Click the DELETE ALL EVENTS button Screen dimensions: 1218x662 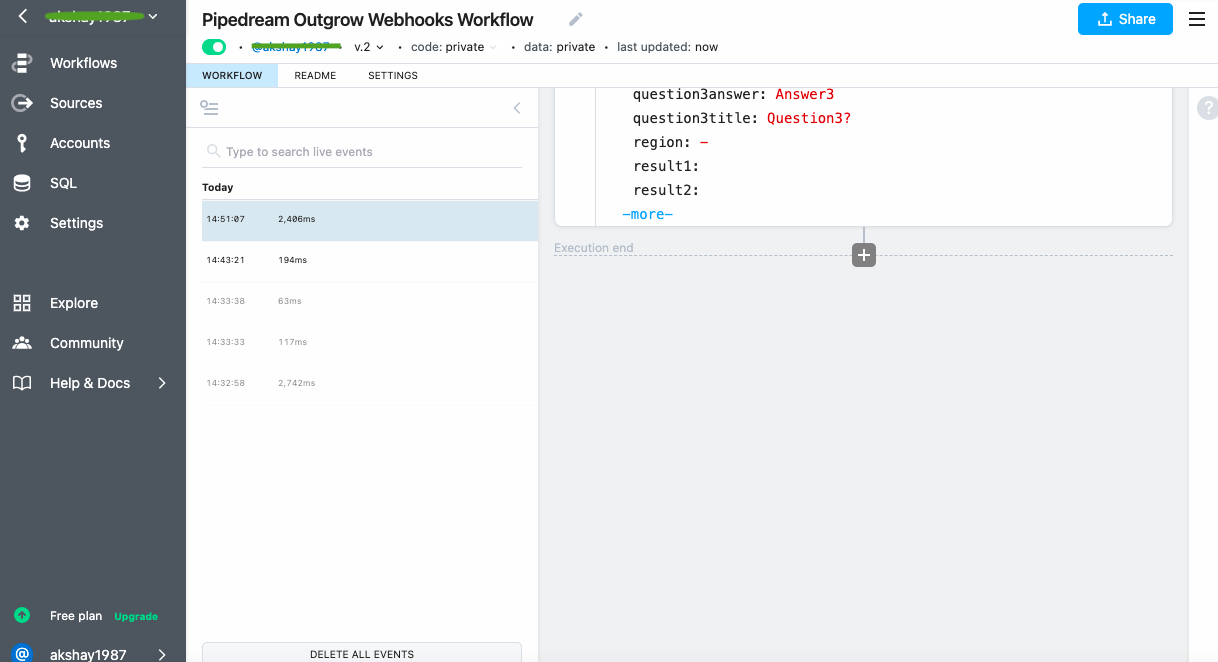(362, 653)
